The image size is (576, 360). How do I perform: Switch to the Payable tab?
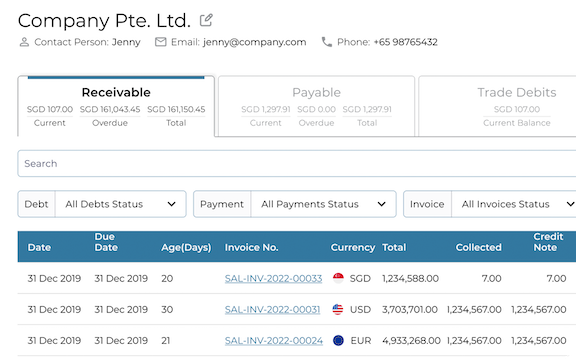[316, 106]
